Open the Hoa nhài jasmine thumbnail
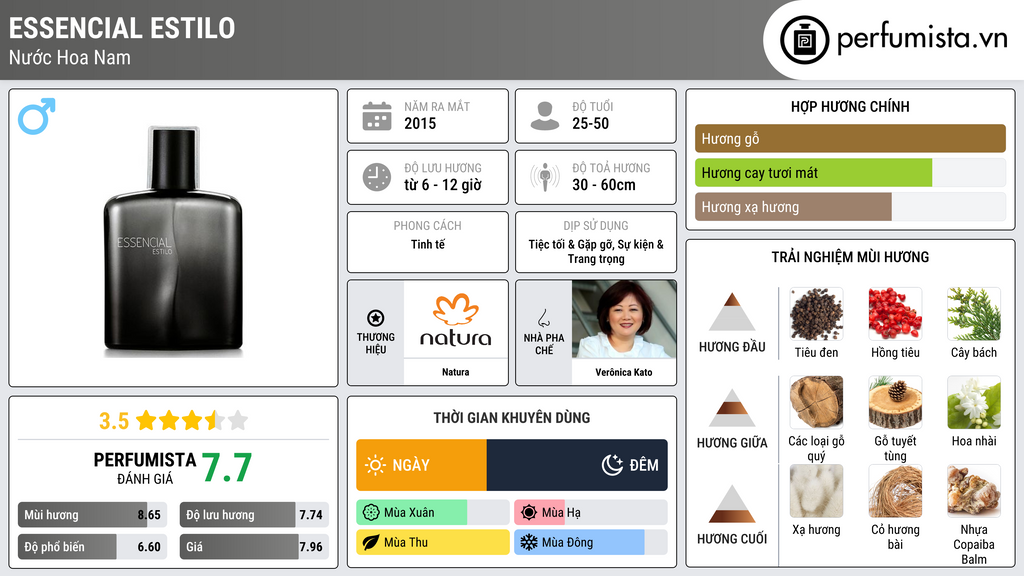This screenshot has width=1024, height=576. pos(974,402)
